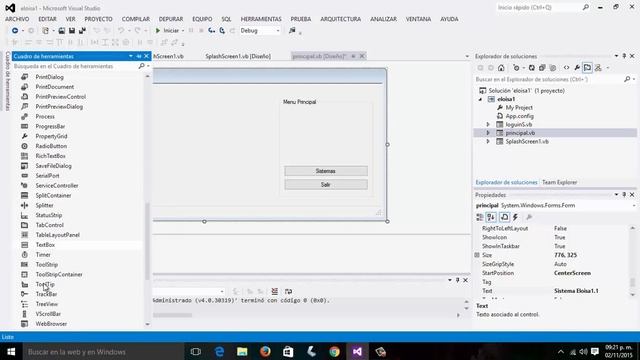Click Collapse All icon in Explorador de soluciones

point(542,68)
